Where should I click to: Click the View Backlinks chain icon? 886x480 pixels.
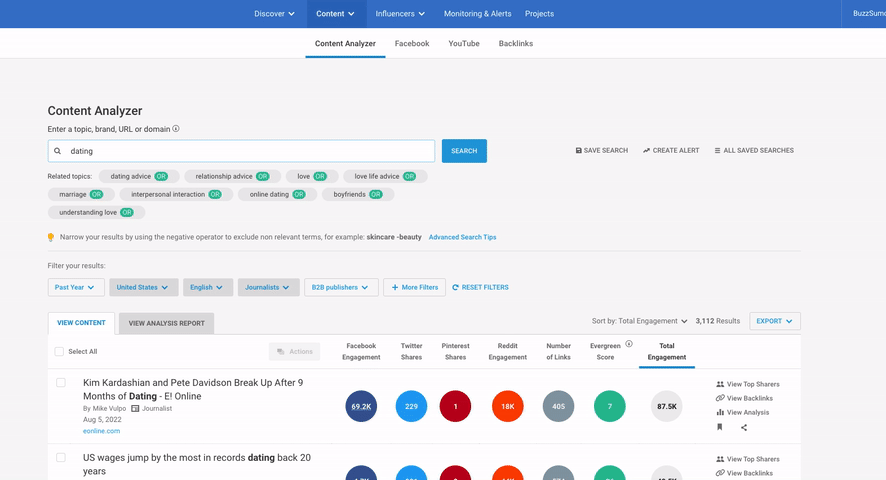click(720, 398)
